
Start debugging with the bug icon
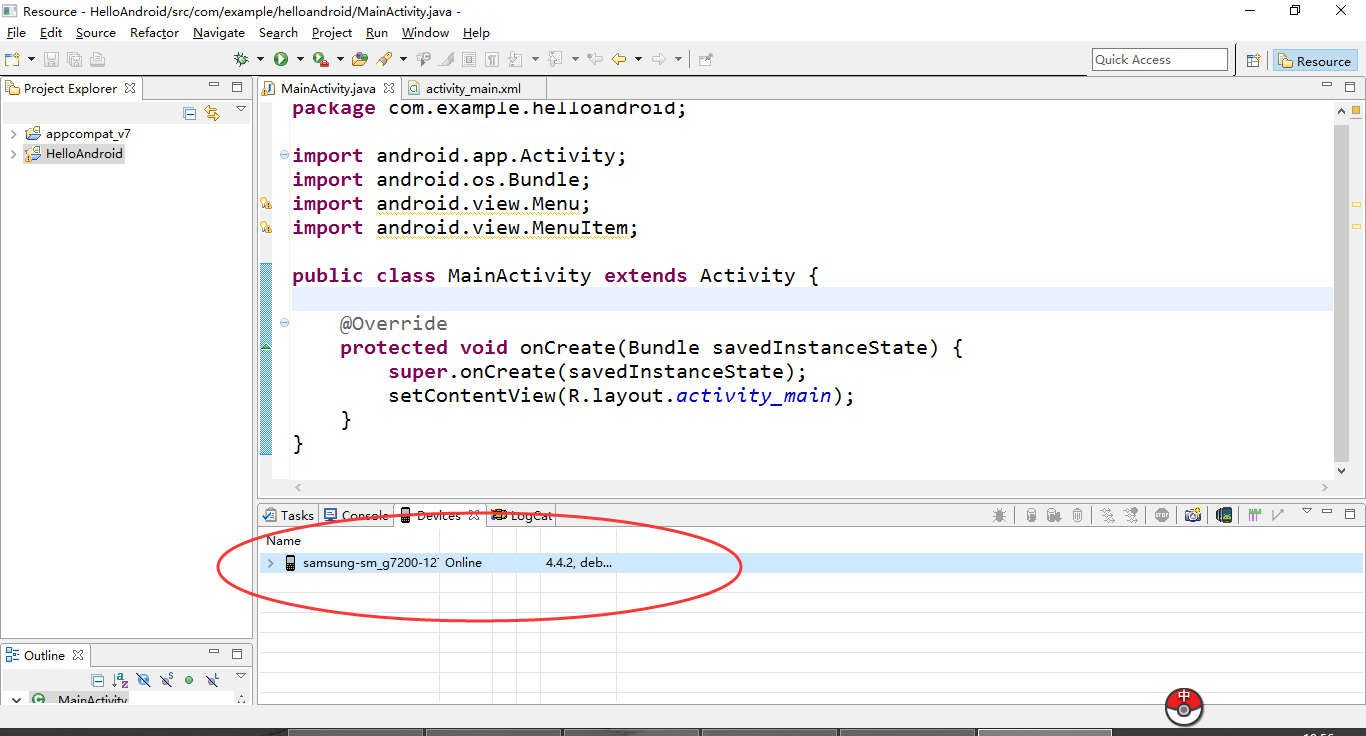tap(241, 59)
